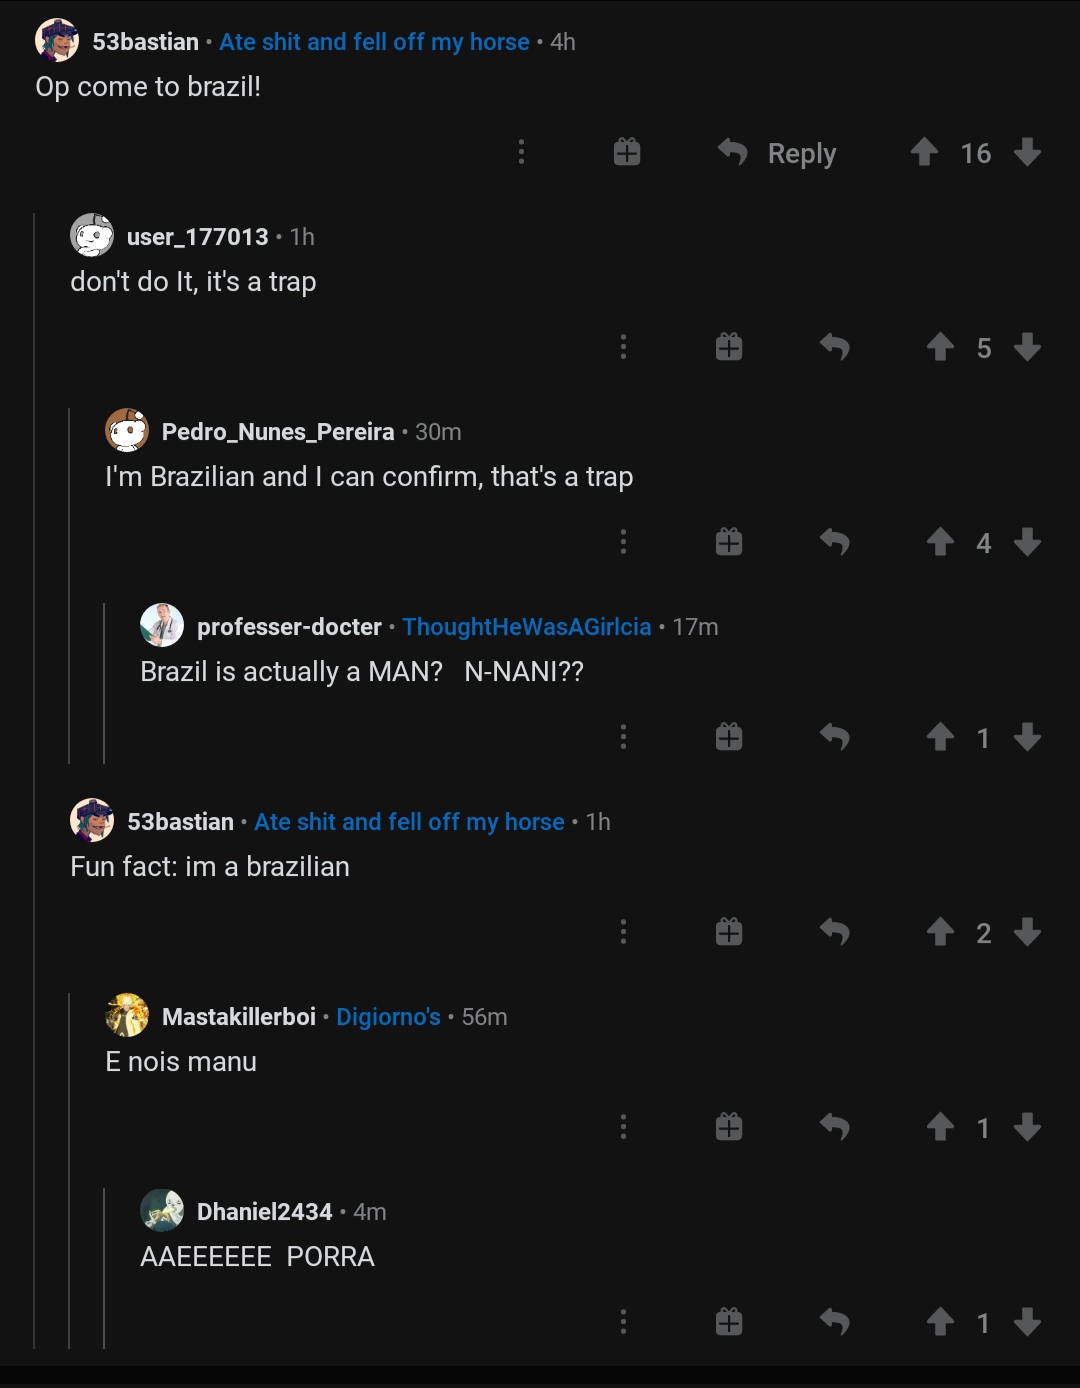Image resolution: width=1080 pixels, height=1388 pixels.
Task: Open Pedro_Nunes_Pereira's username link
Action: pyautogui.click(x=278, y=432)
